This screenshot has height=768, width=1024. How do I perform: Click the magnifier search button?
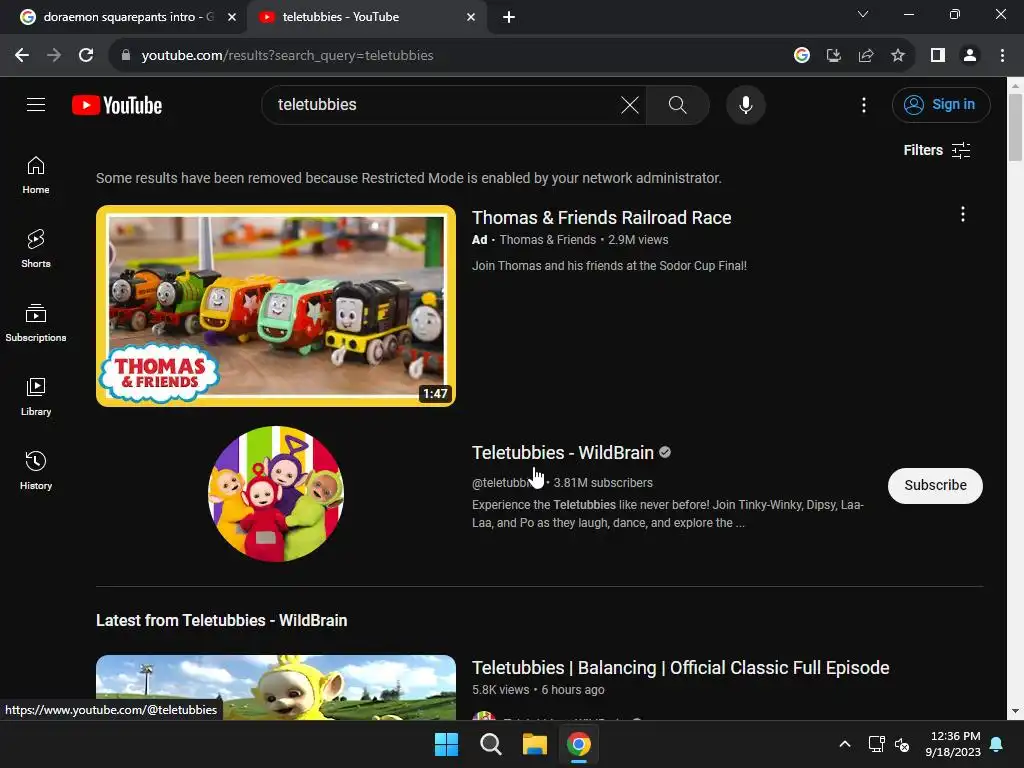point(678,104)
